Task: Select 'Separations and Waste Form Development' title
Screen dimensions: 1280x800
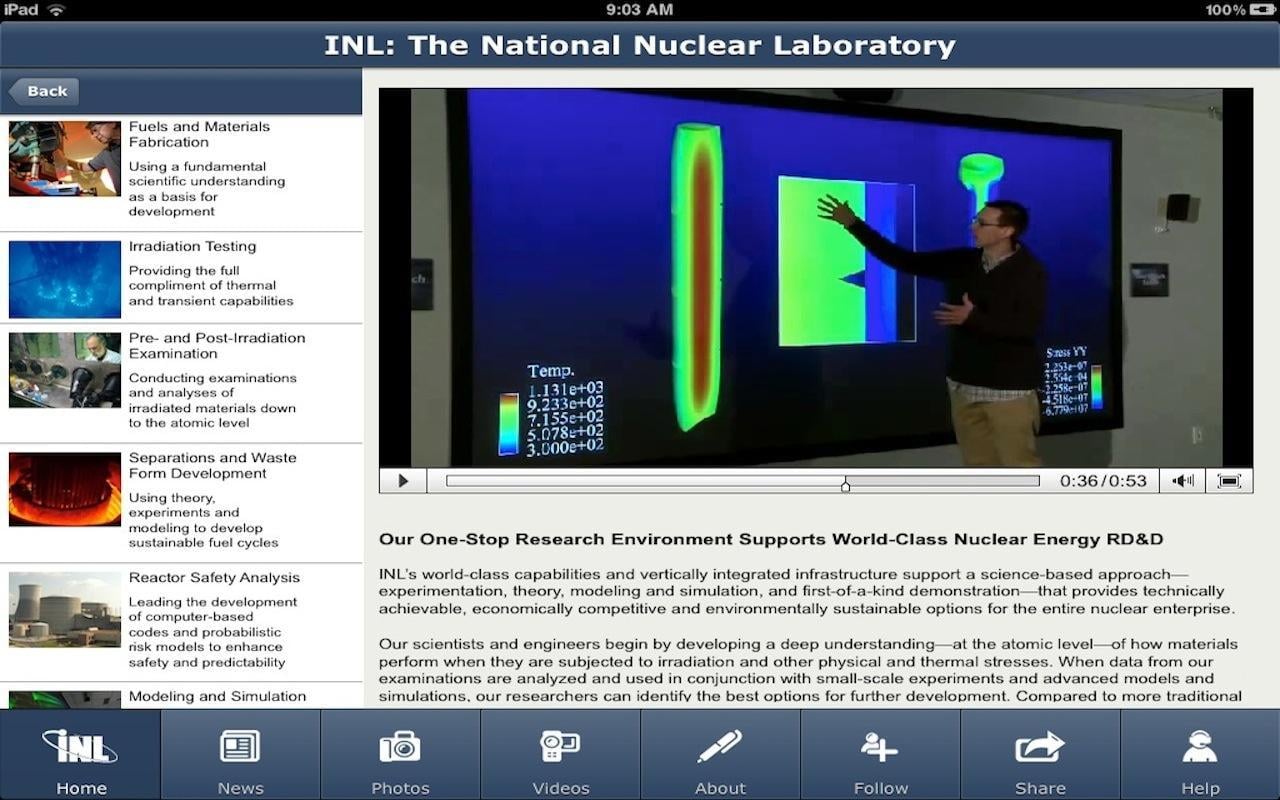Action: coord(212,465)
